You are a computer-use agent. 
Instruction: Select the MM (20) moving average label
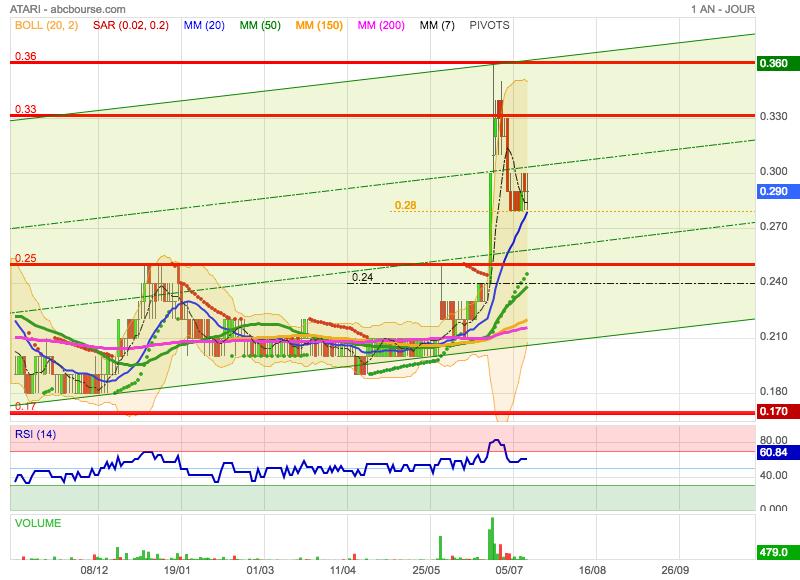tap(204, 25)
